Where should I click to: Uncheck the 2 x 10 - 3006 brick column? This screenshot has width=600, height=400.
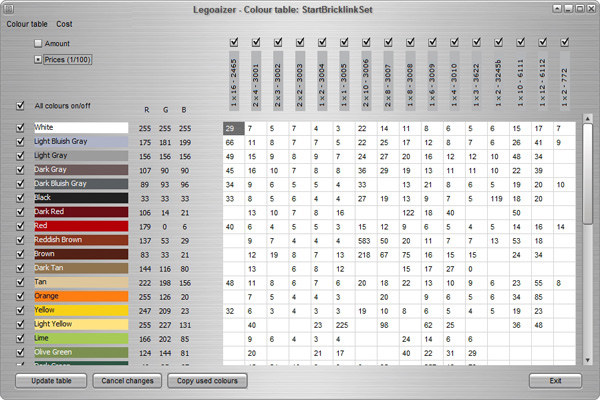(366, 42)
